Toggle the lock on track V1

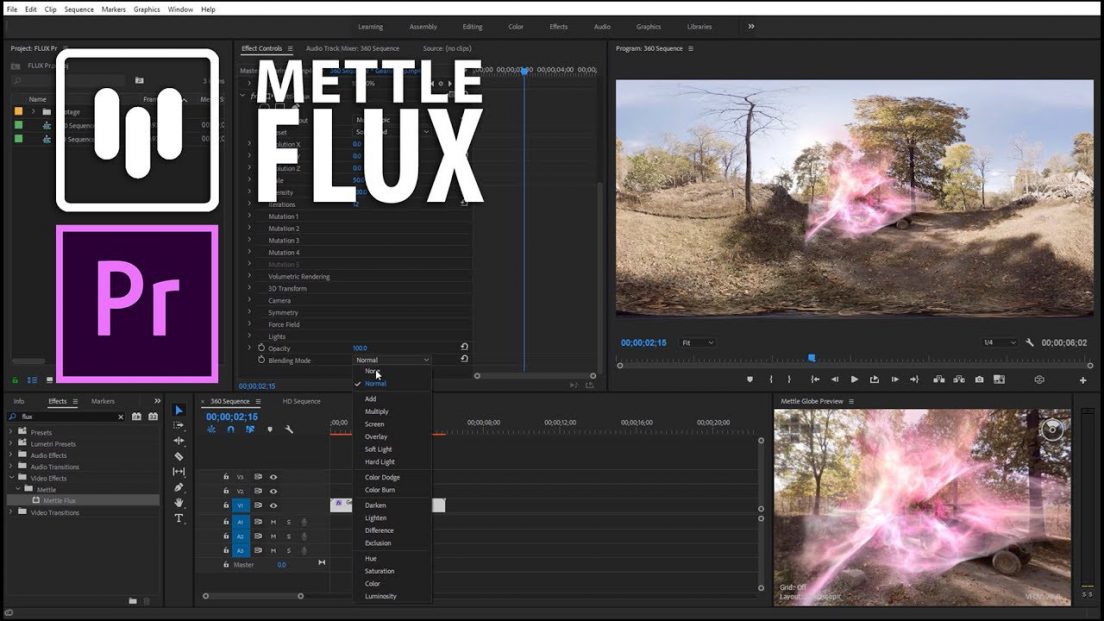(226, 504)
